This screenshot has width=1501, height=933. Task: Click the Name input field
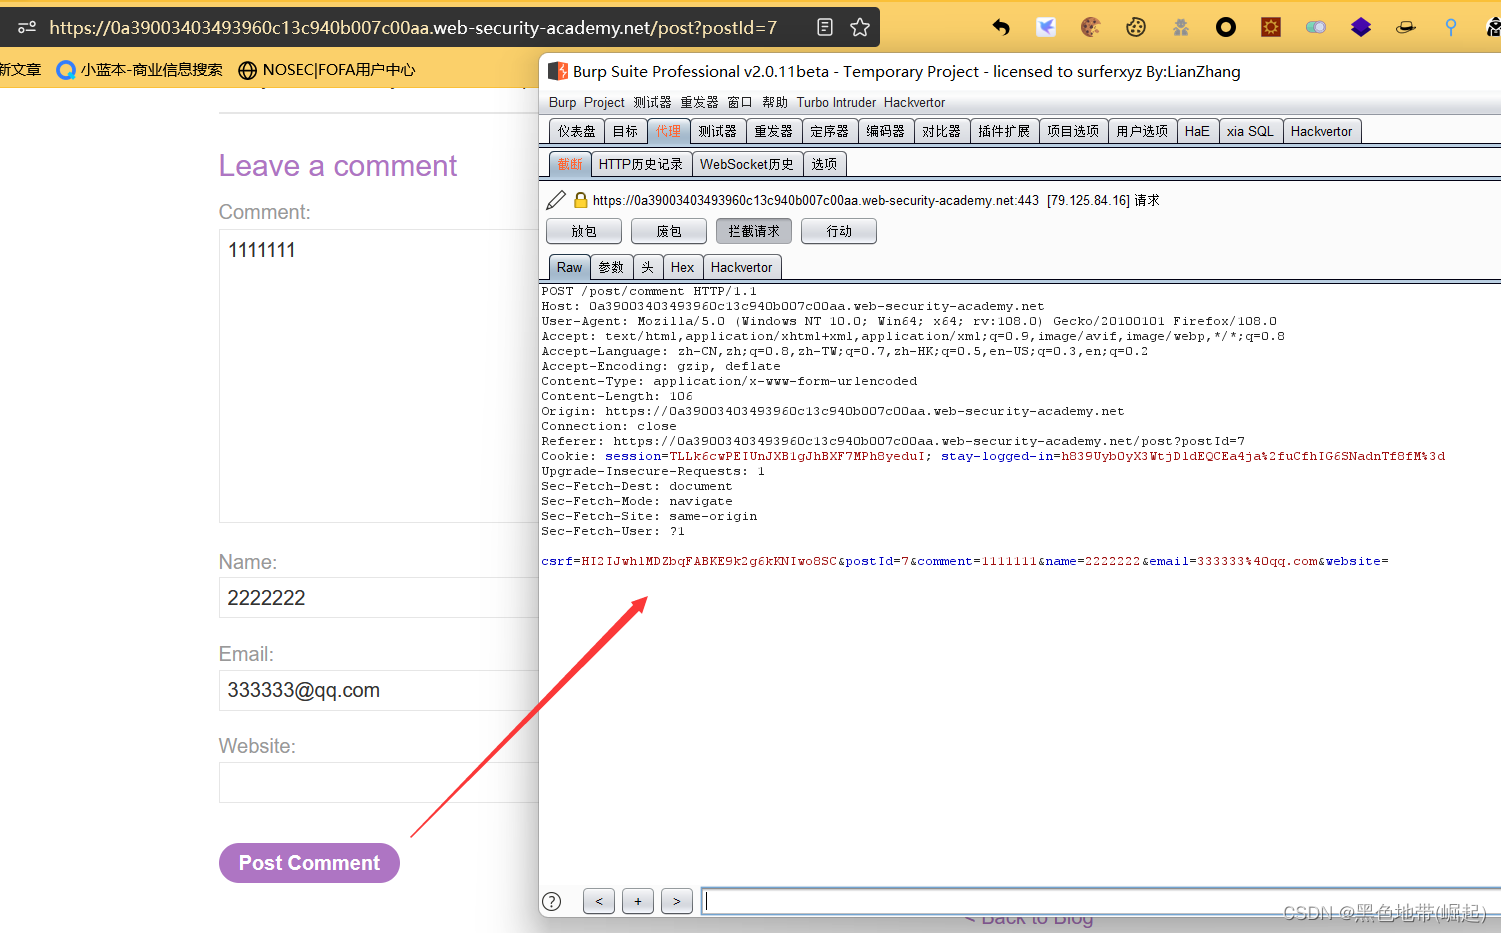(x=379, y=598)
